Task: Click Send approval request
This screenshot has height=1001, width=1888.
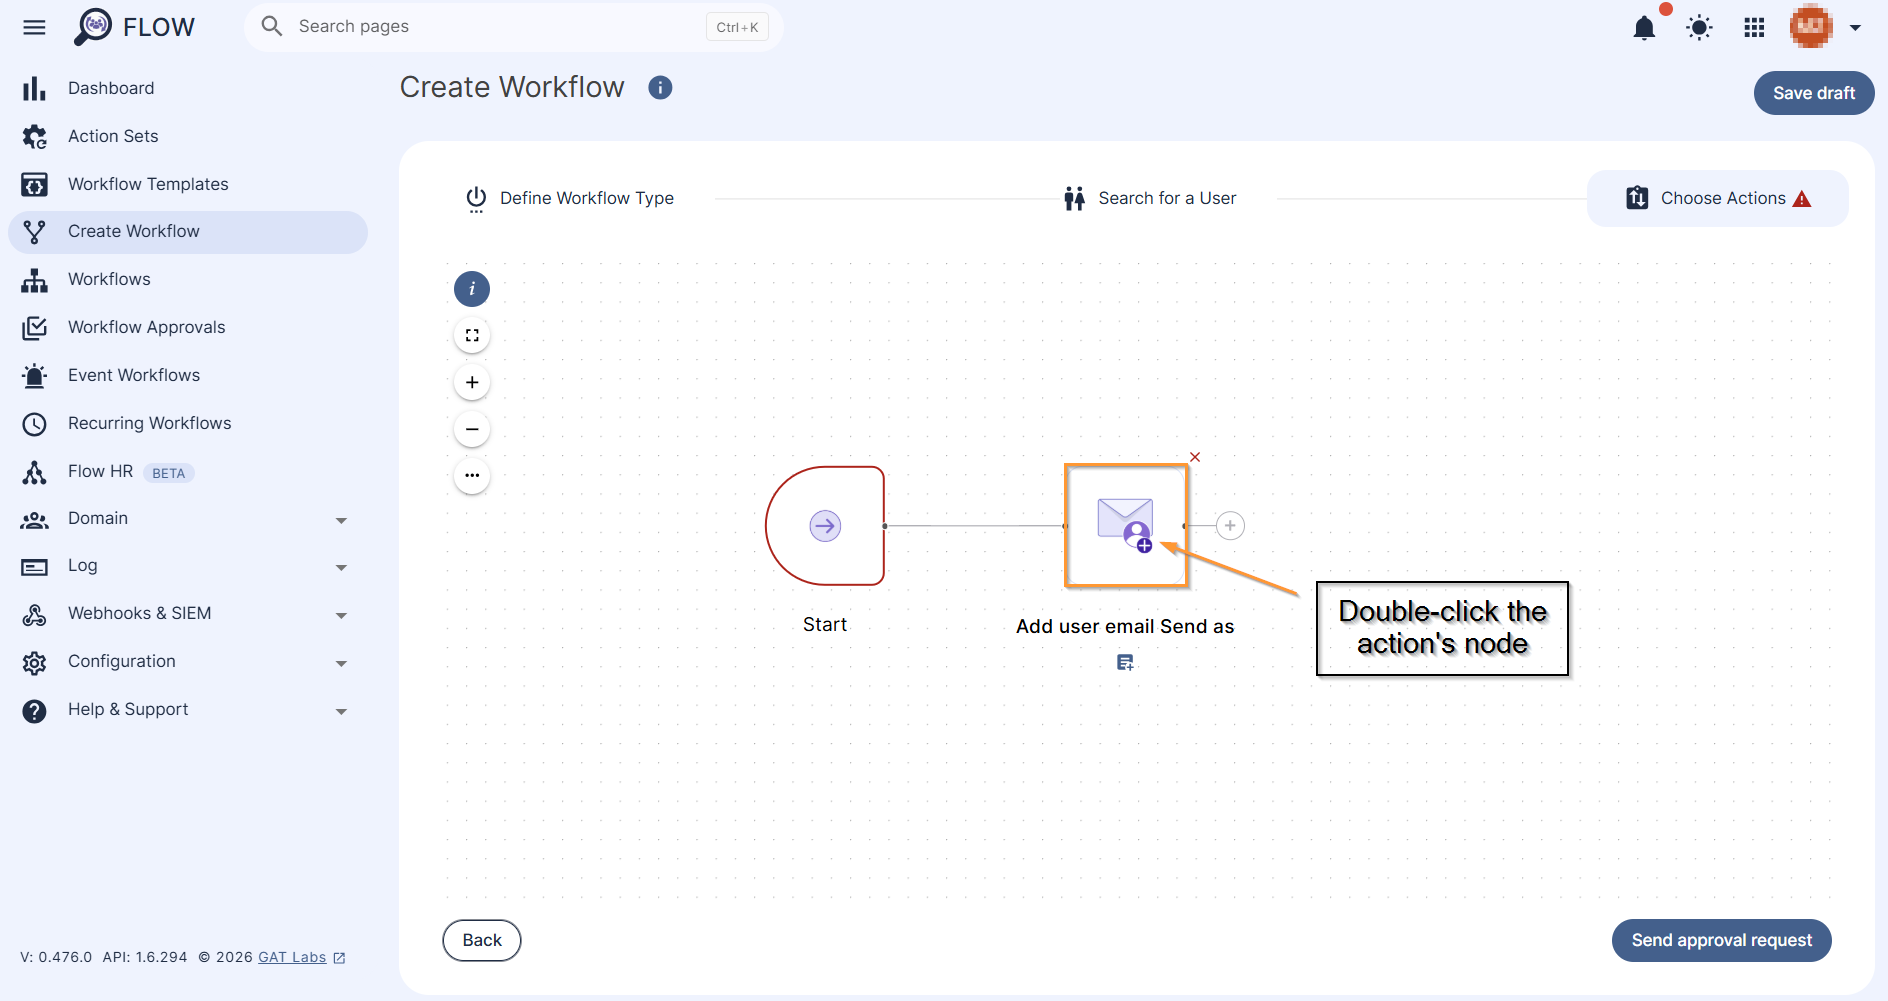Action: 1722,941
